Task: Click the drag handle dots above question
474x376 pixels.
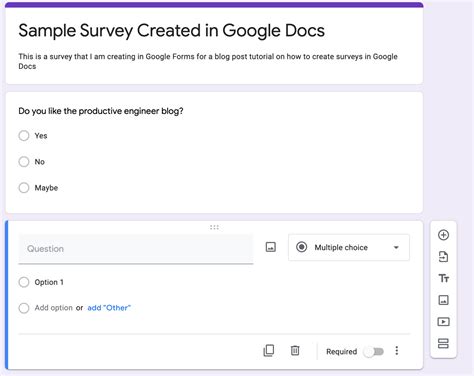Action: (214, 227)
